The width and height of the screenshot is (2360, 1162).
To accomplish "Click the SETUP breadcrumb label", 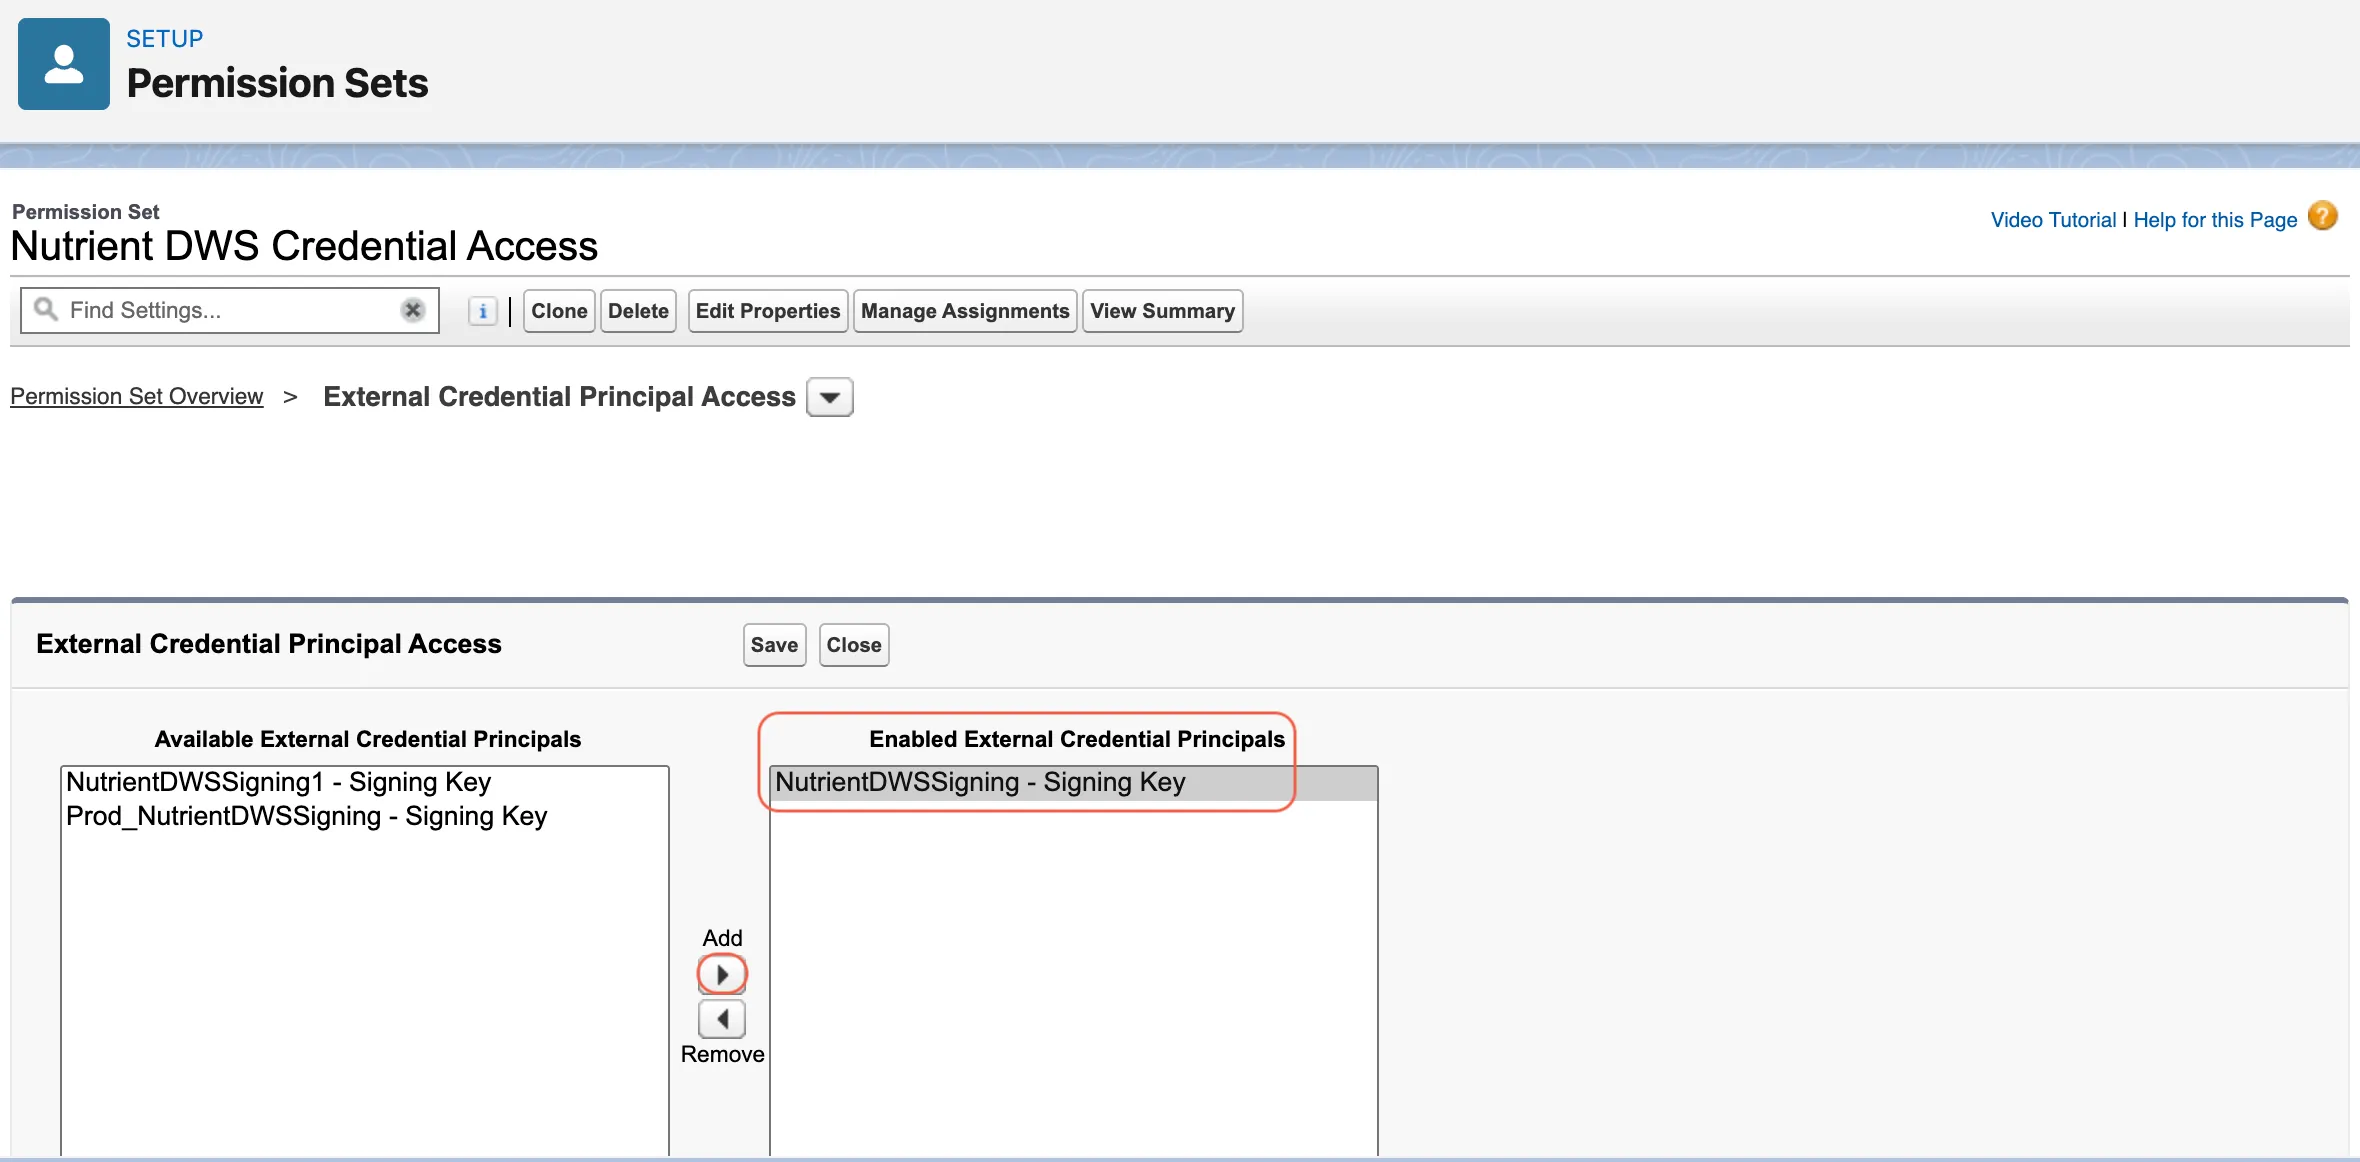I will [165, 39].
